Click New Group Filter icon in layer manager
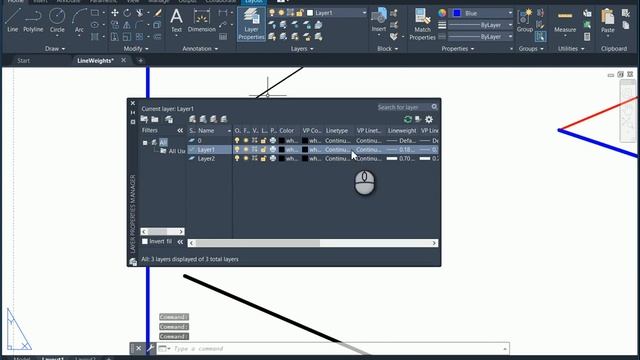640x360 pixels. coord(155,119)
